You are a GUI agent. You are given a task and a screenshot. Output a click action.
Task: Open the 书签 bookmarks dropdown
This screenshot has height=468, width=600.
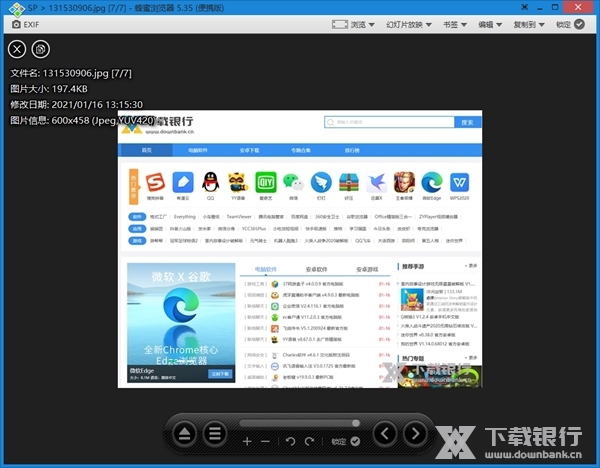coord(456,23)
